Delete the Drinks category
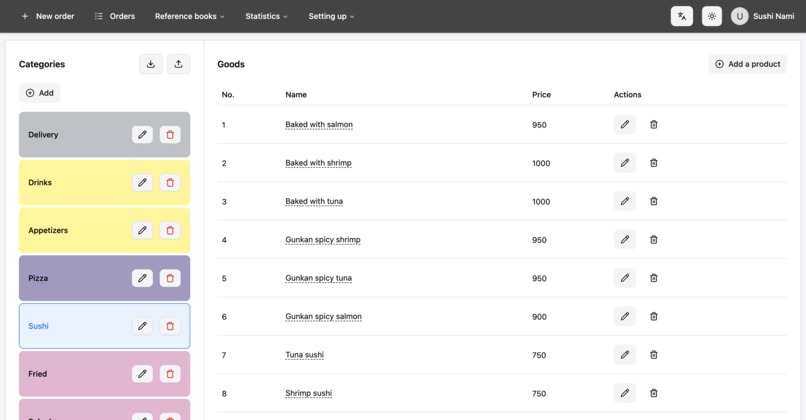The width and height of the screenshot is (806, 420). point(170,182)
